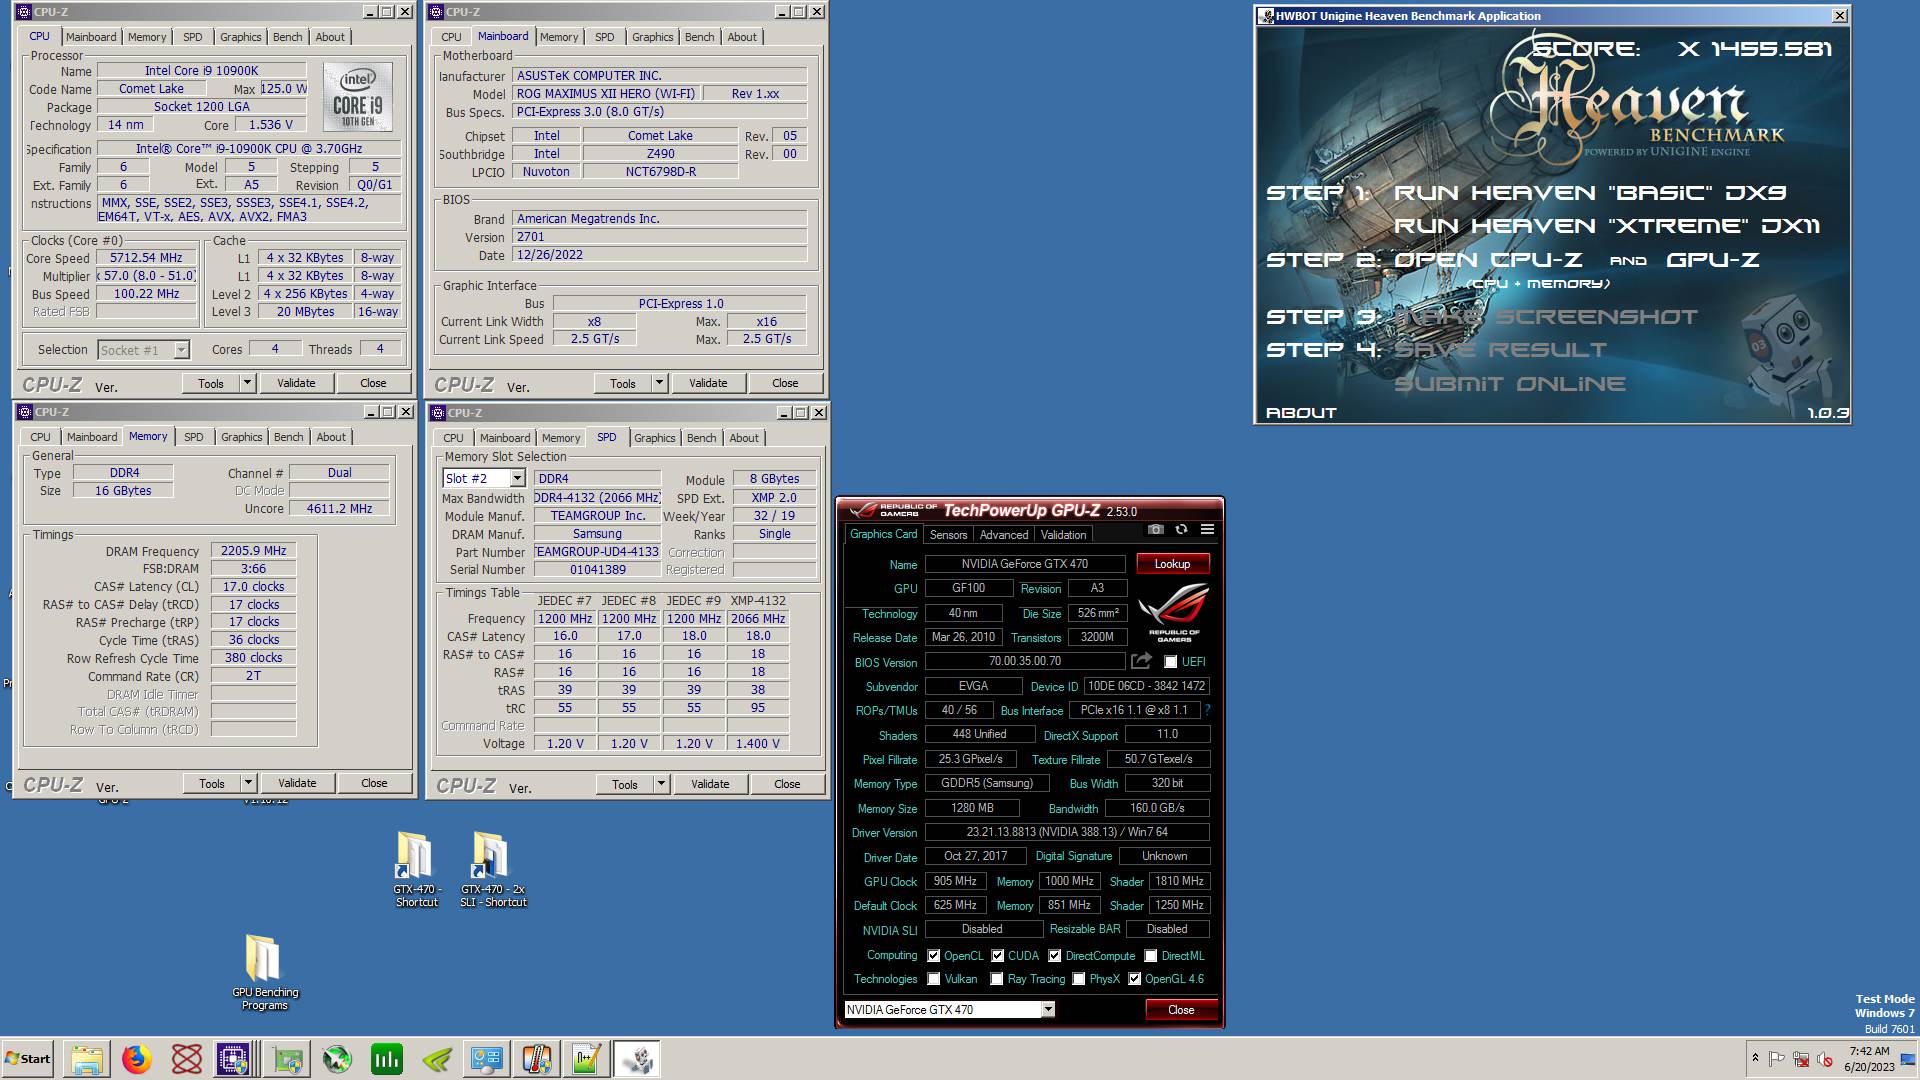
Task: Click the thermometer taskbar icon
Action: [x=537, y=1059]
